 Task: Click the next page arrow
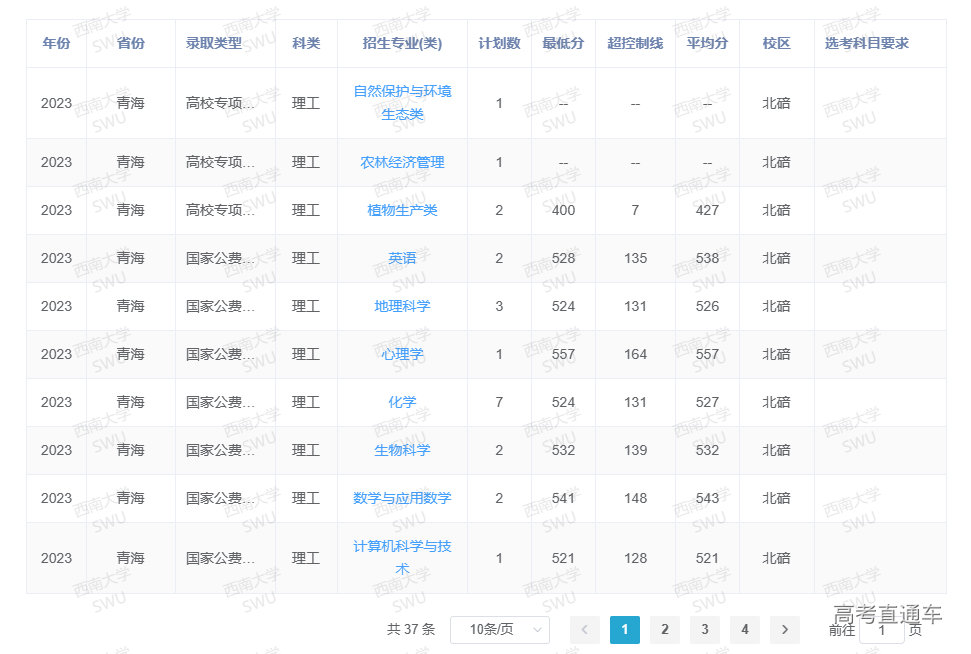(785, 630)
